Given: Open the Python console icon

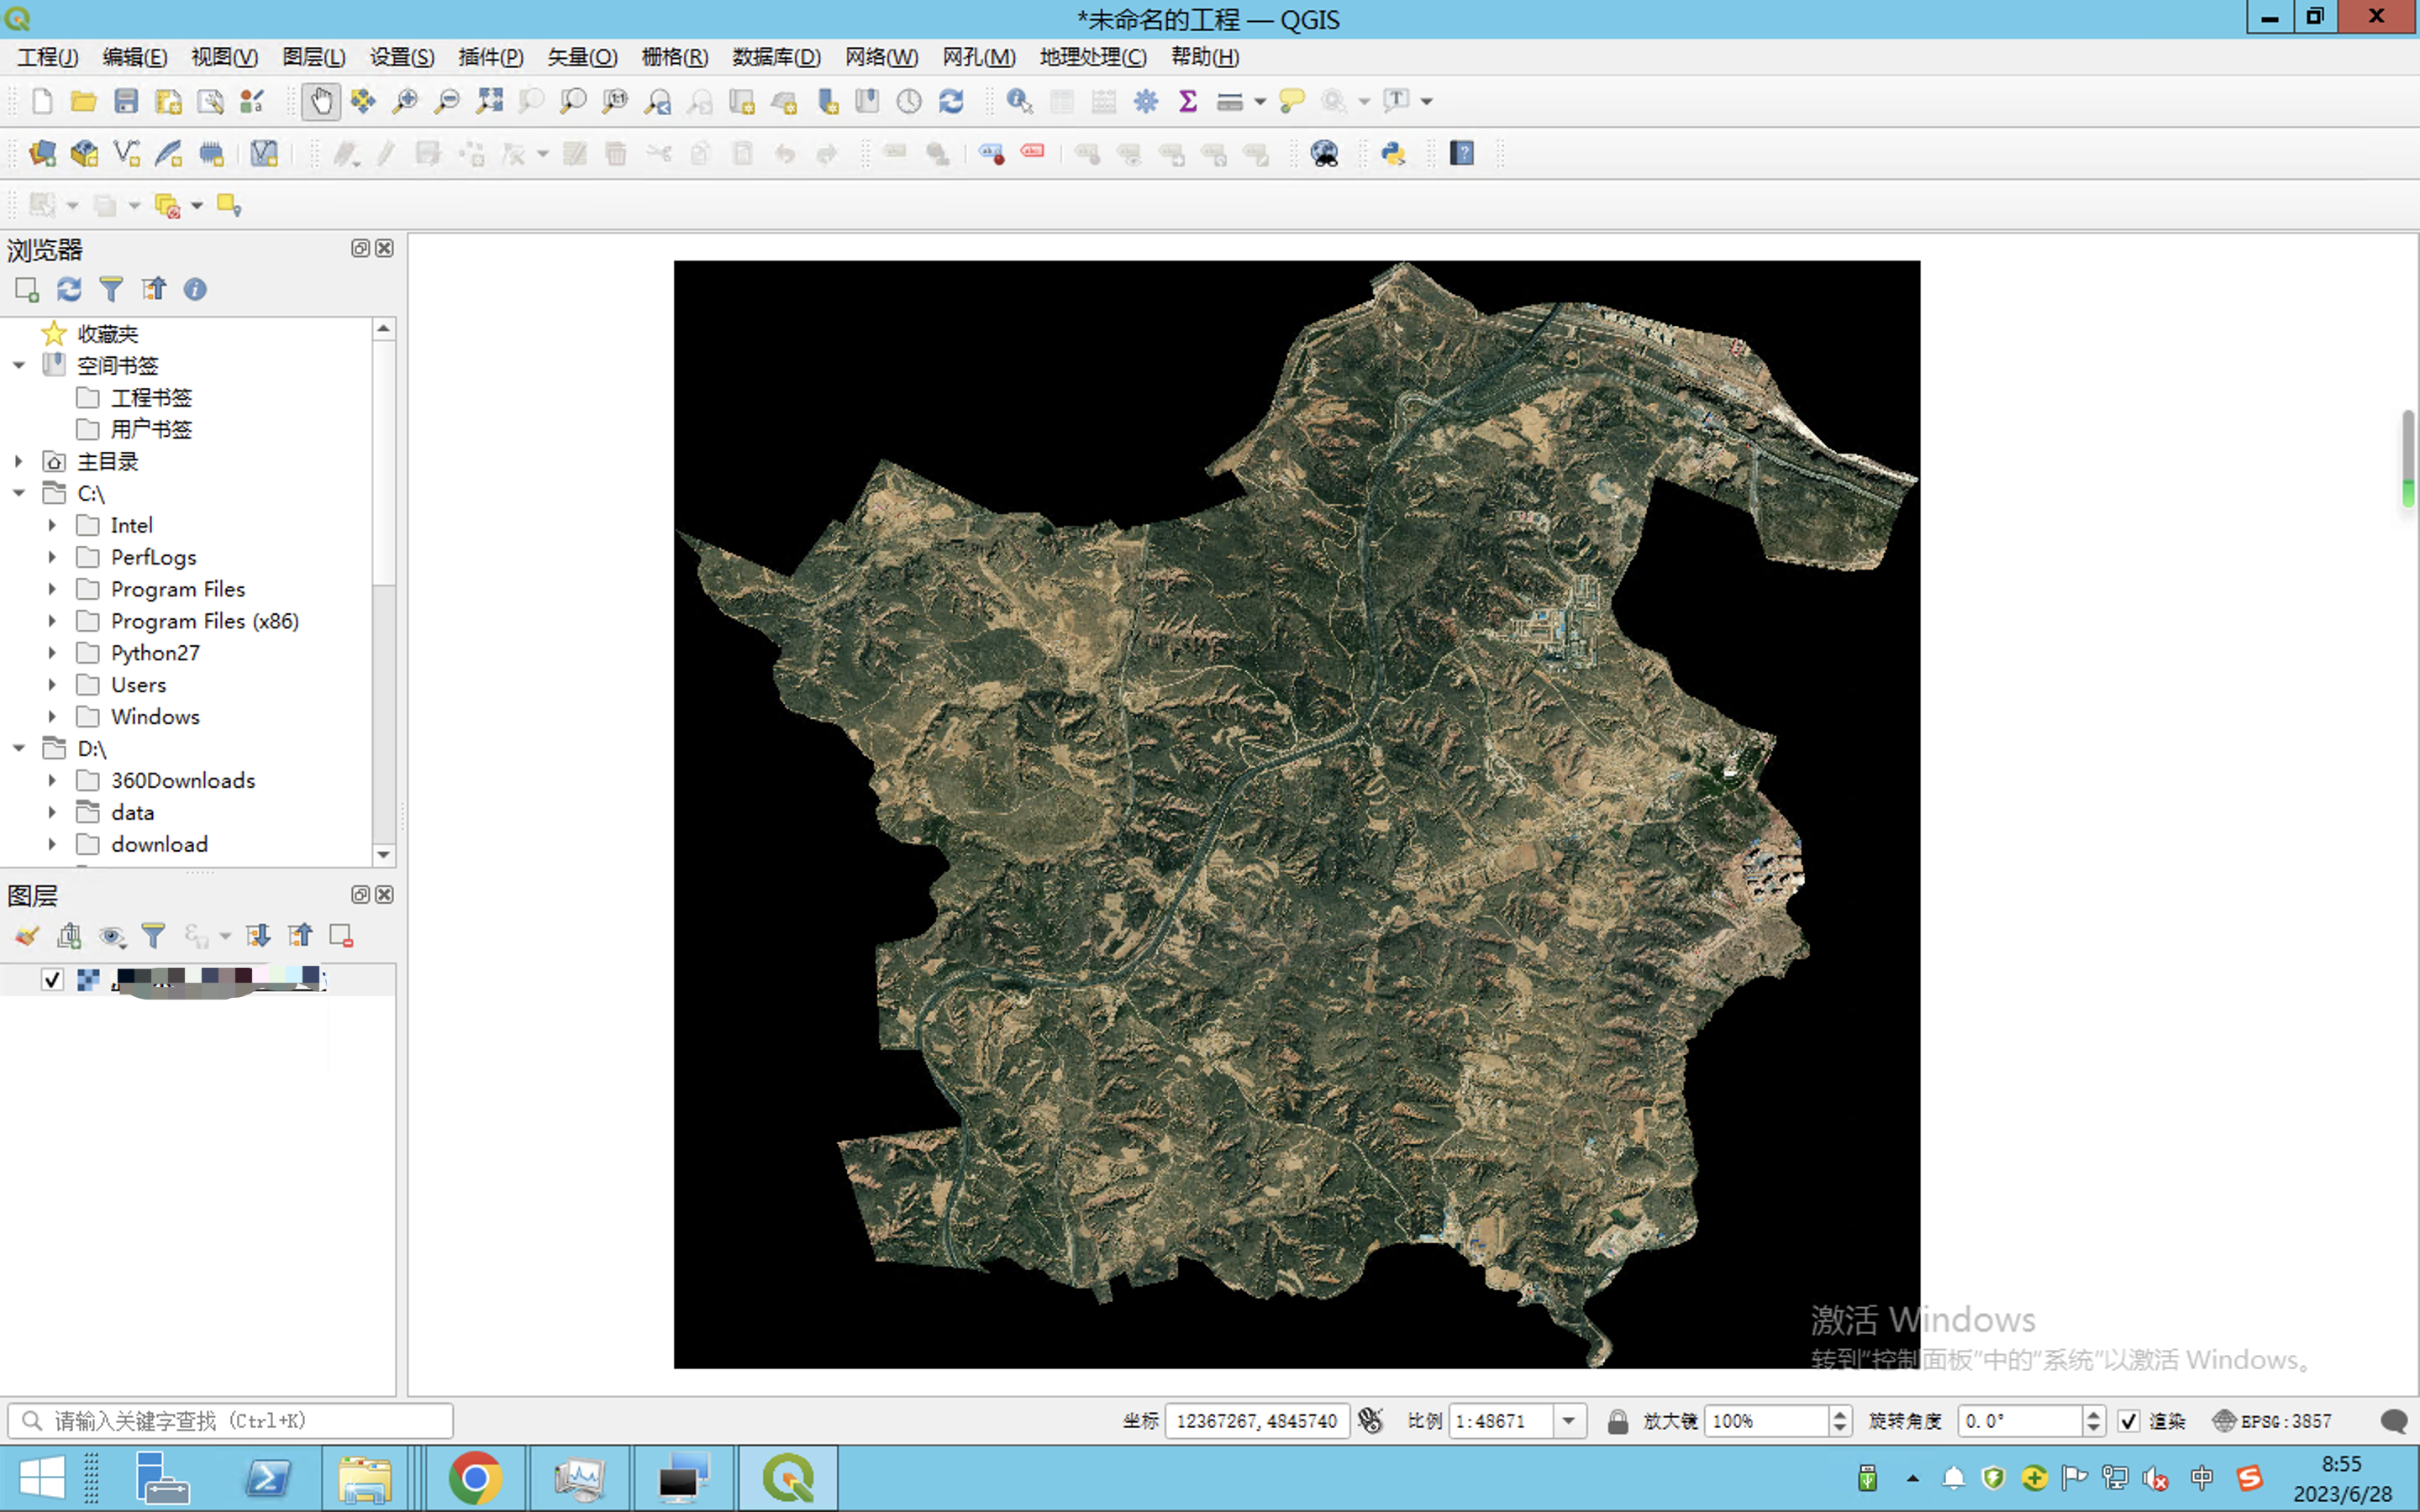Looking at the screenshot, I should 1393,153.
